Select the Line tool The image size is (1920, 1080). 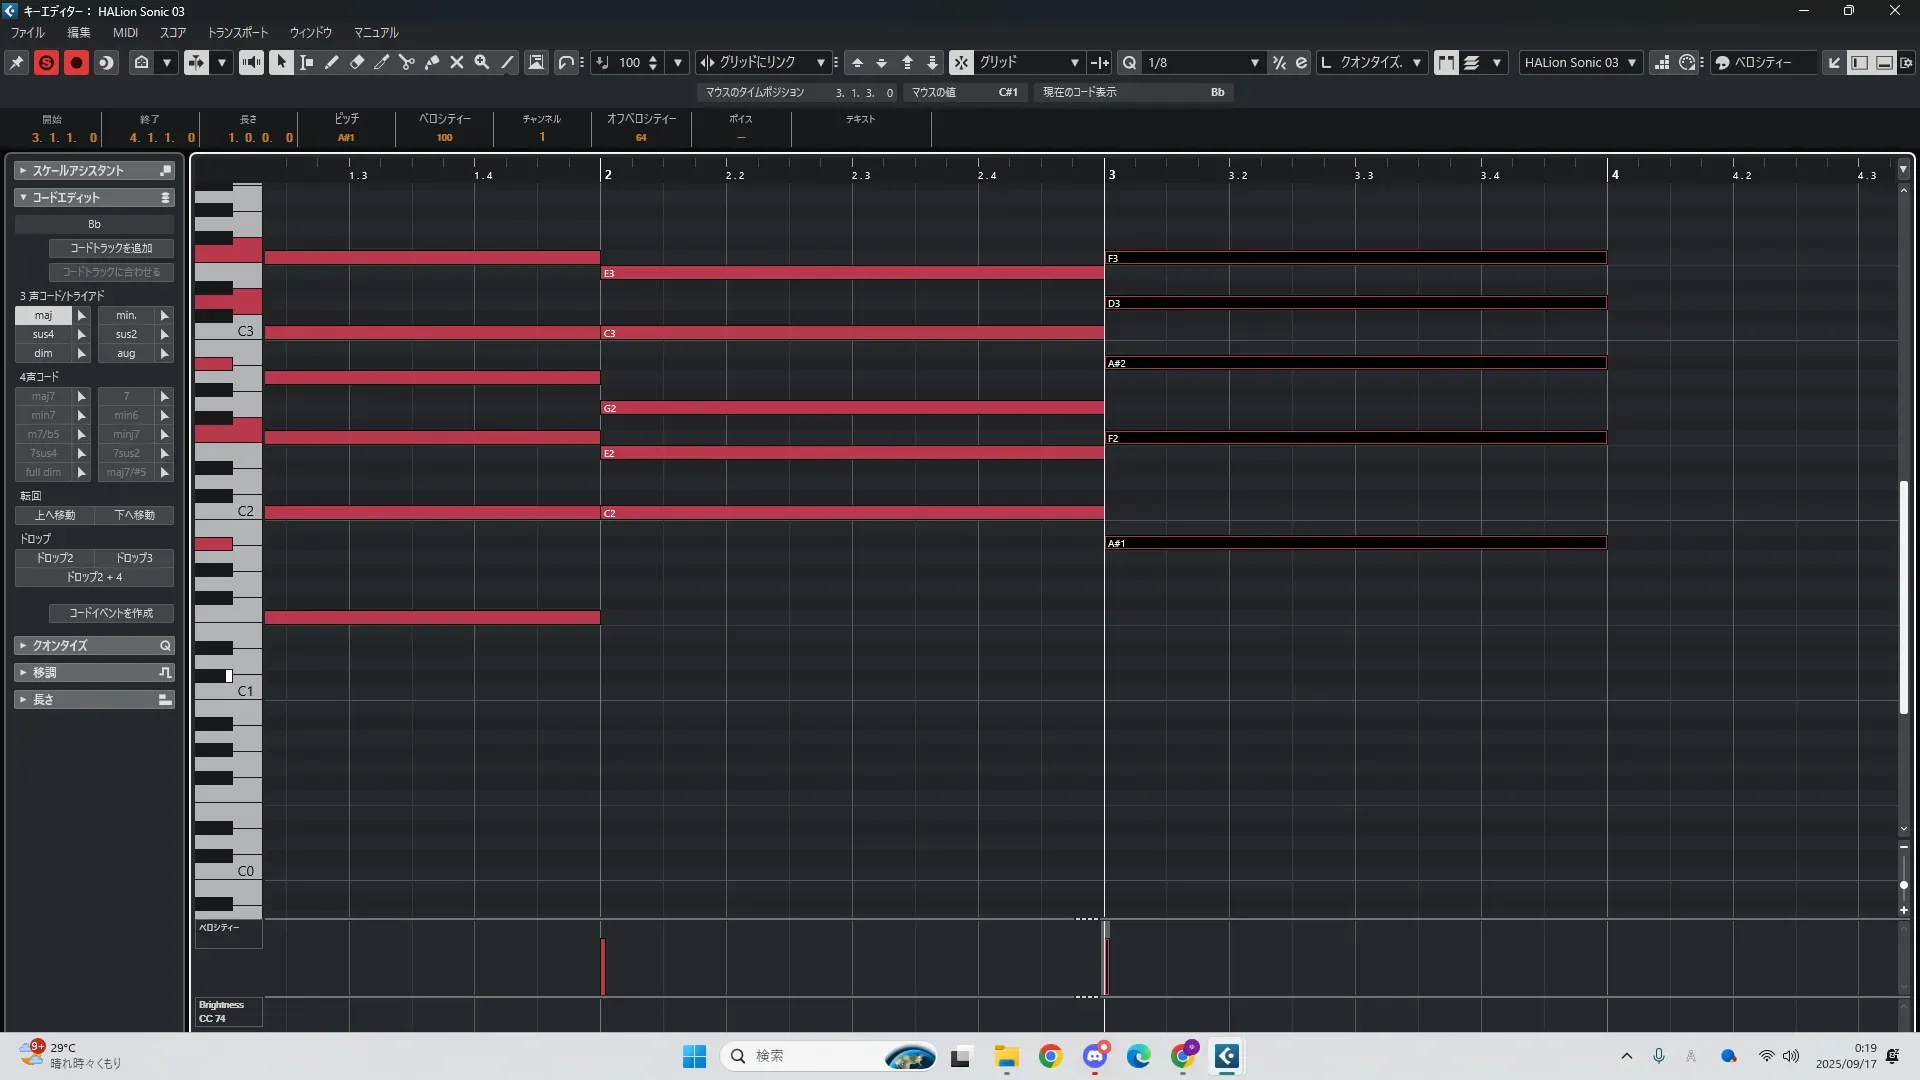tap(508, 62)
